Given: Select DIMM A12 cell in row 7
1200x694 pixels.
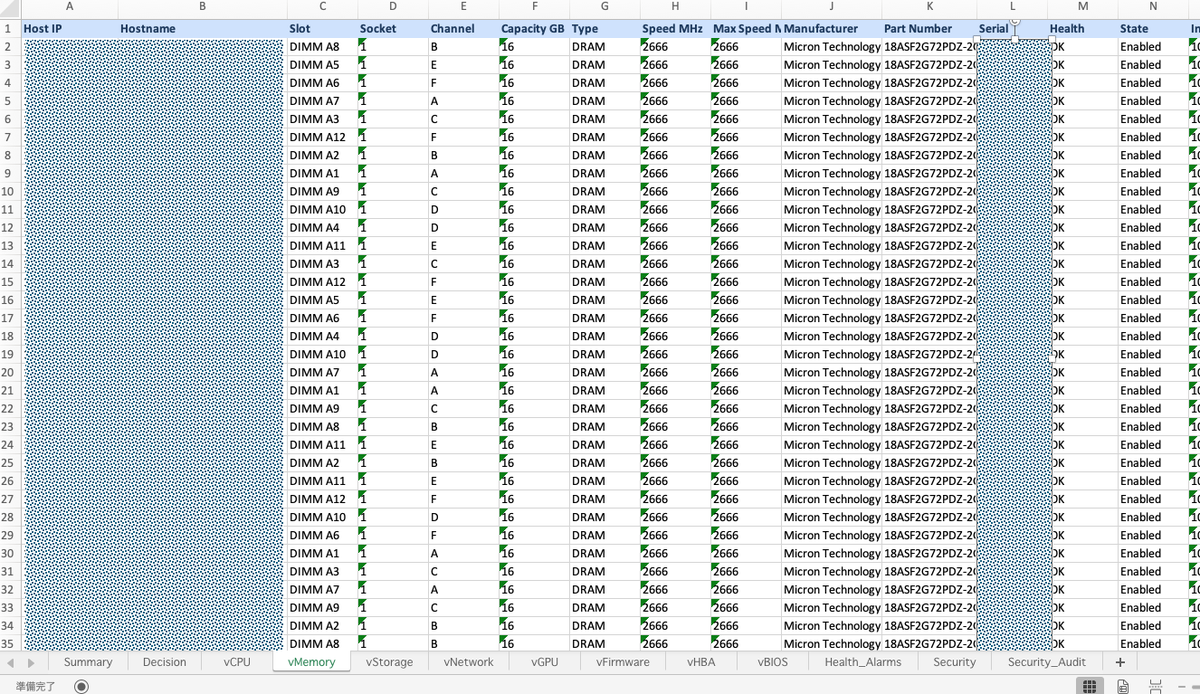Looking at the screenshot, I should tap(322, 137).
